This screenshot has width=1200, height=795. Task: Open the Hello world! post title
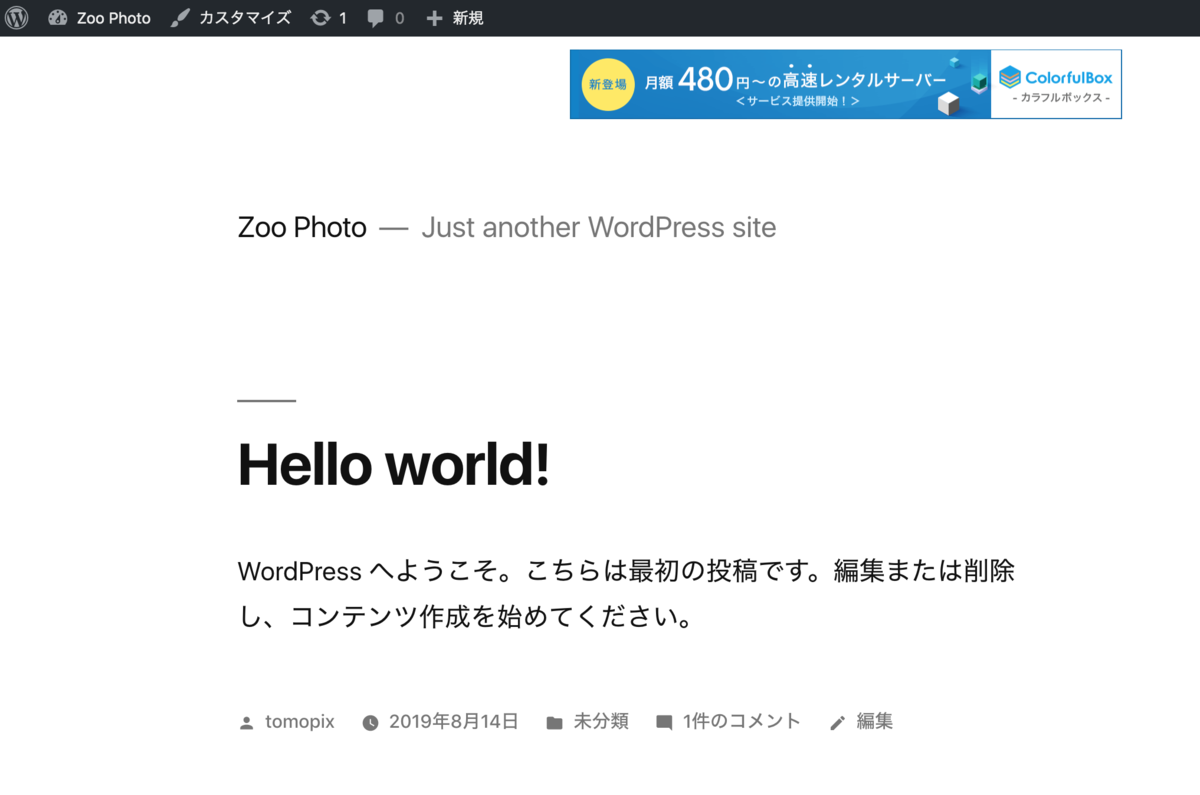point(393,465)
